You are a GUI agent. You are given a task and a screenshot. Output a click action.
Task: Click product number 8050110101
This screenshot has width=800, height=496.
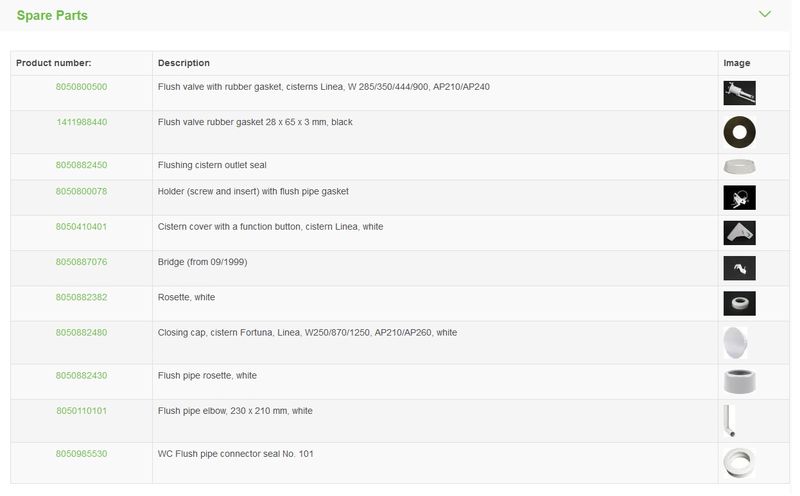coord(81,410)
